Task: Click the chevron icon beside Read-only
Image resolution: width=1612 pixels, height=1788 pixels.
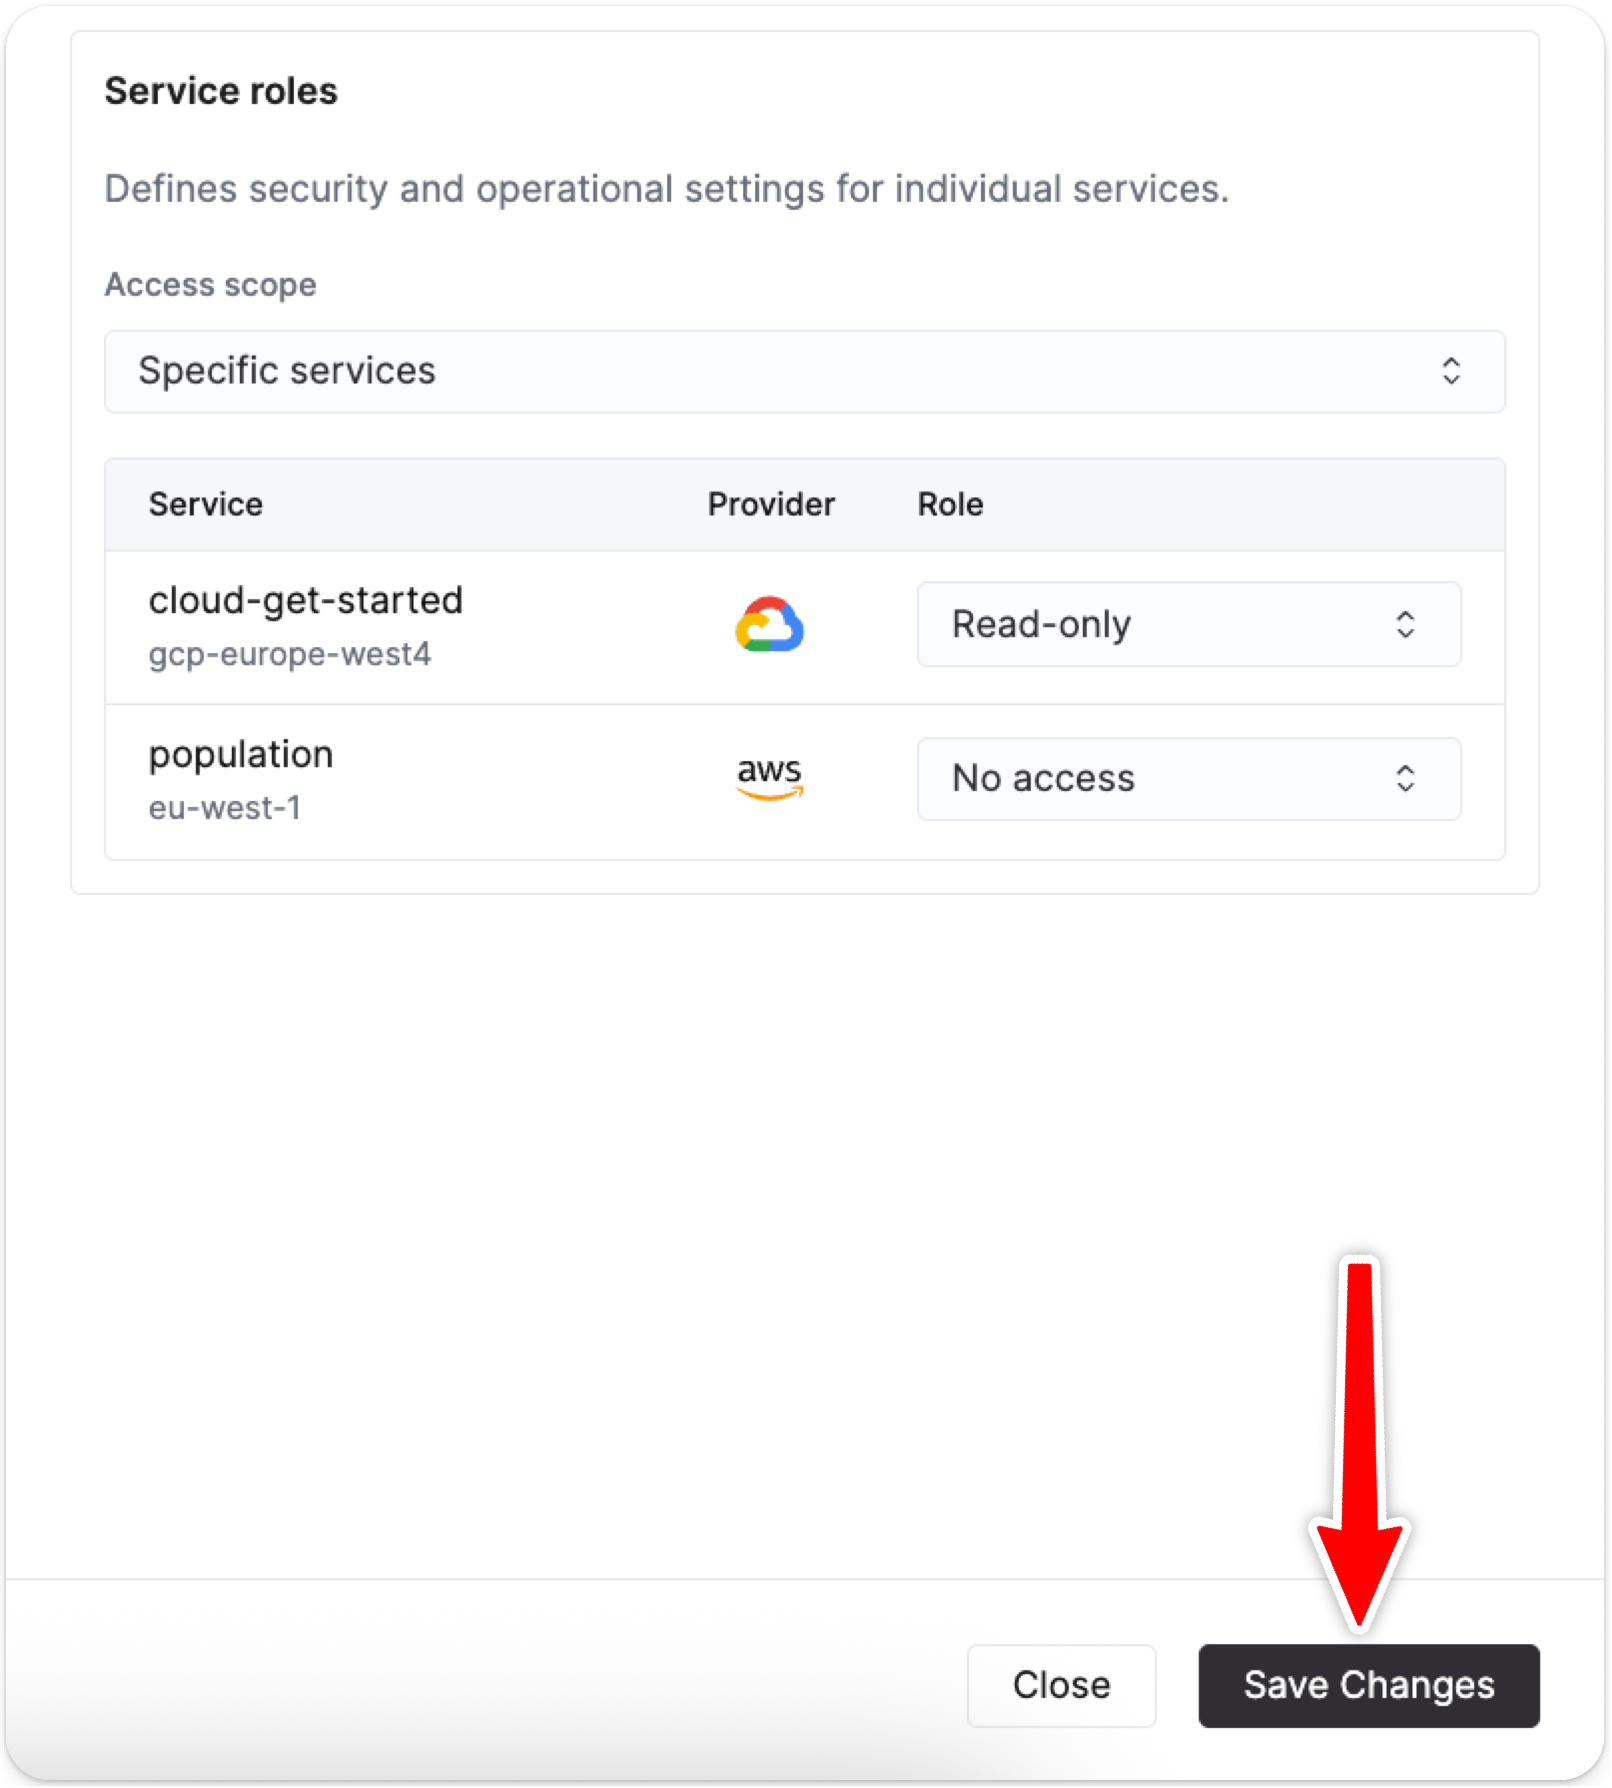Action: (1405, 625)
